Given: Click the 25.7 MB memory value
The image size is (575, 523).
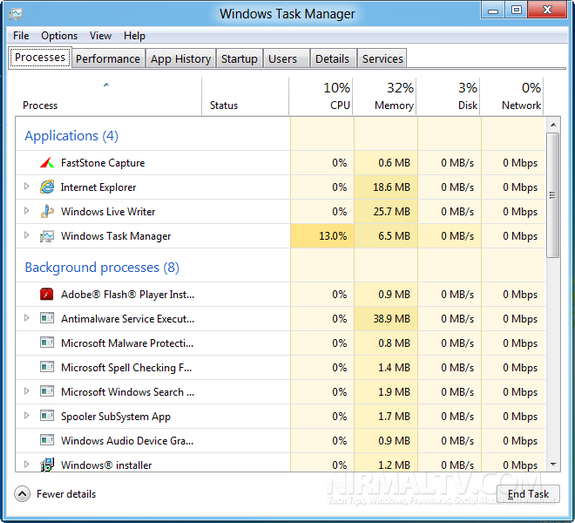Looking at the screenshot, I should [x=391, y=211].
